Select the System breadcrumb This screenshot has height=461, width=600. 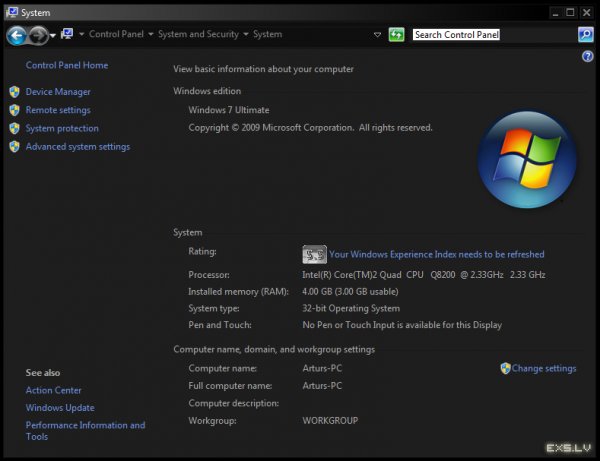[x=267, y=34]
